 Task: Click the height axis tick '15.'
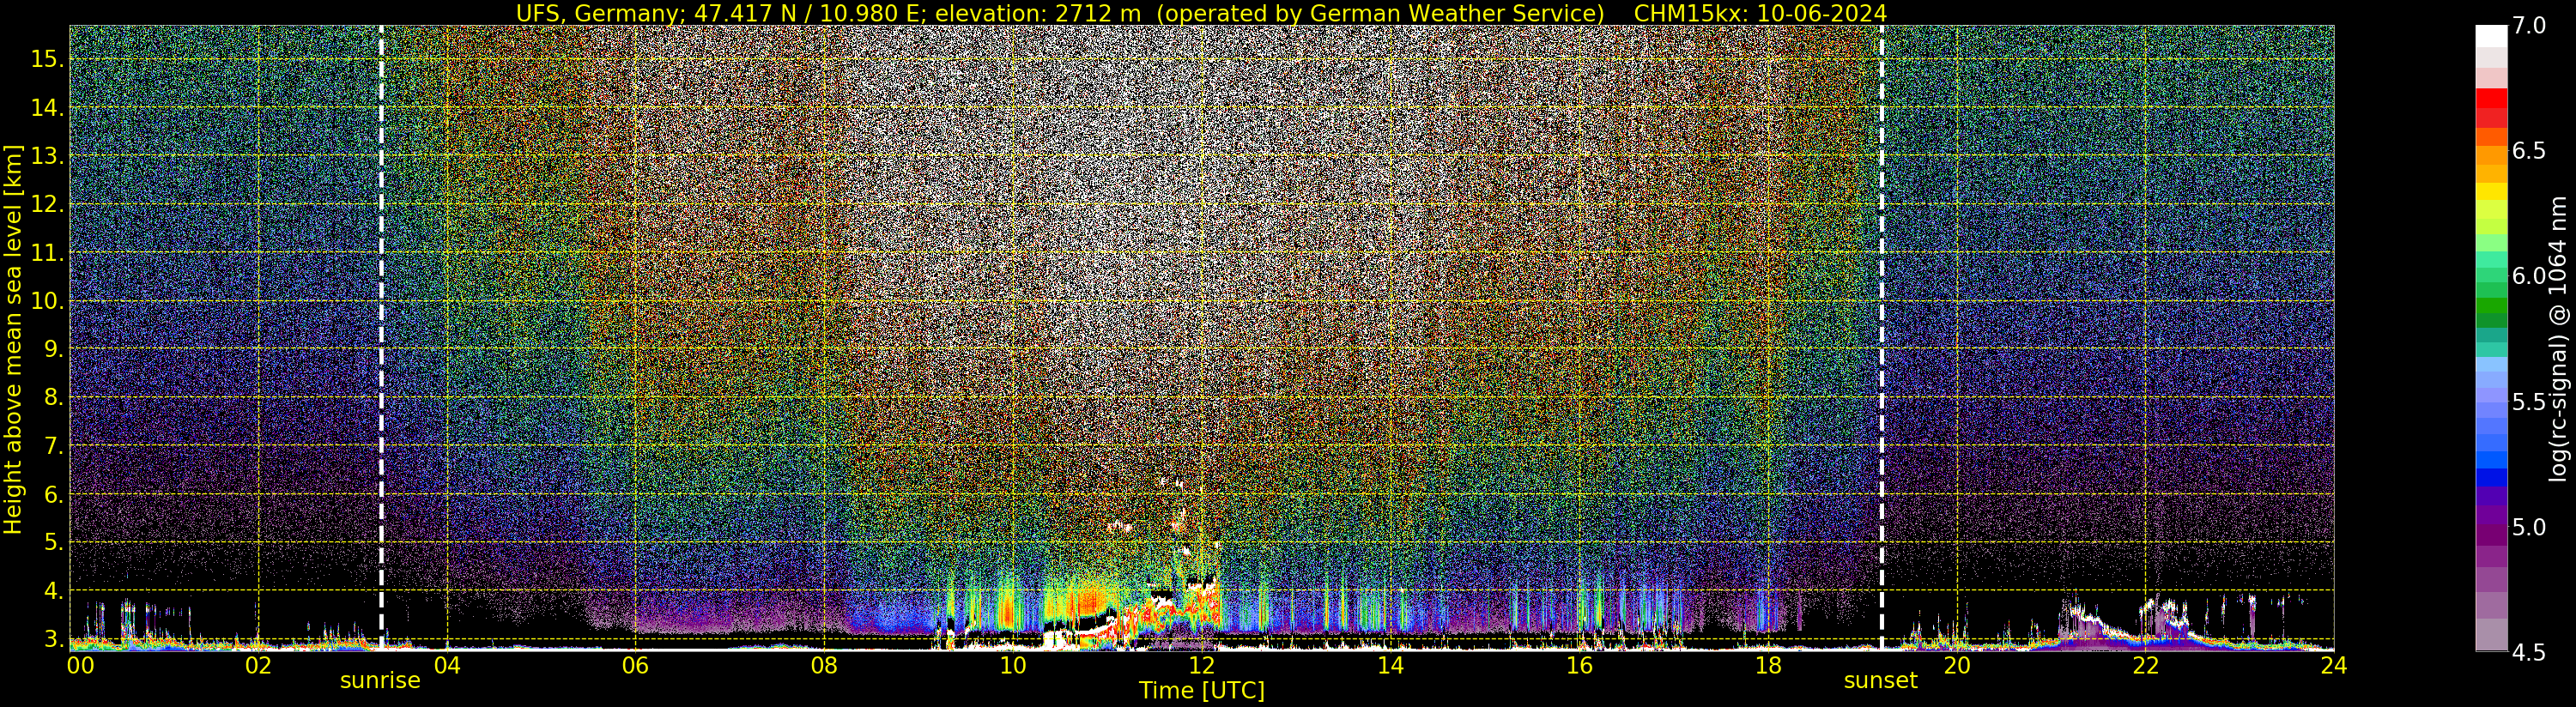(x=47, y=59)
